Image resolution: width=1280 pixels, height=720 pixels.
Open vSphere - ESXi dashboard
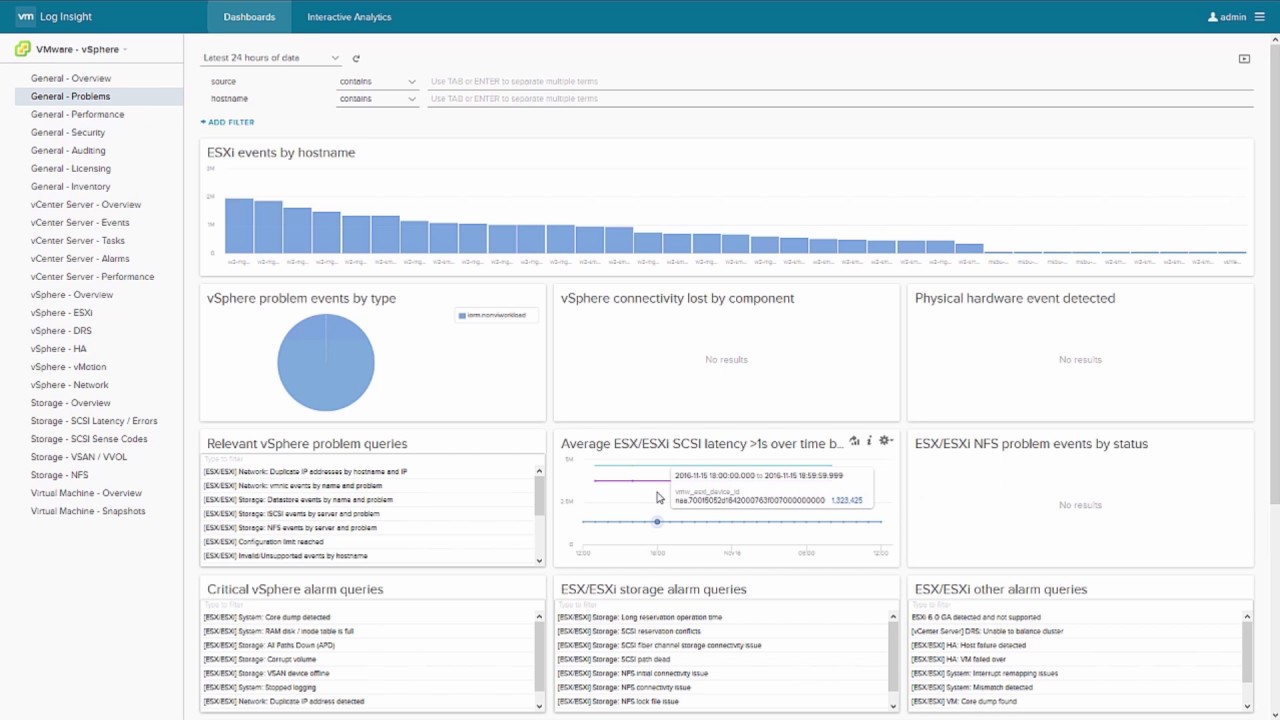click(x=61, y=313)
